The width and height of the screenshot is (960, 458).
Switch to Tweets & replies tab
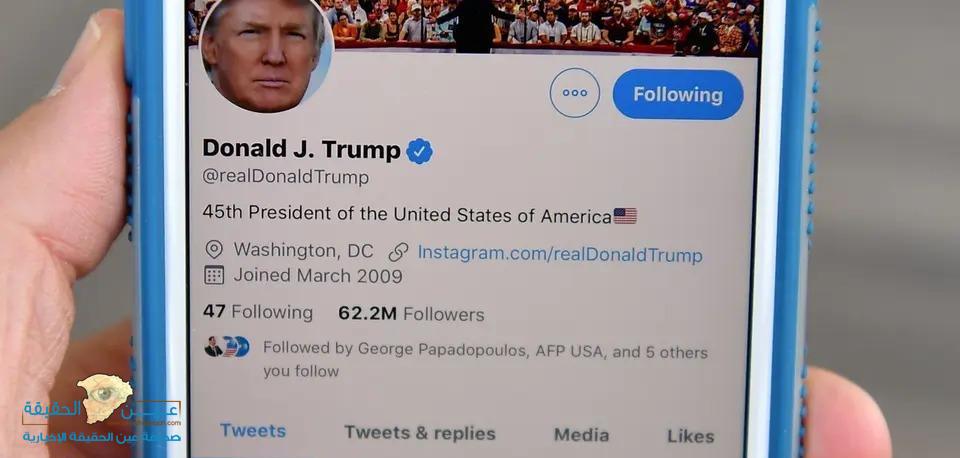pos(420,433)
